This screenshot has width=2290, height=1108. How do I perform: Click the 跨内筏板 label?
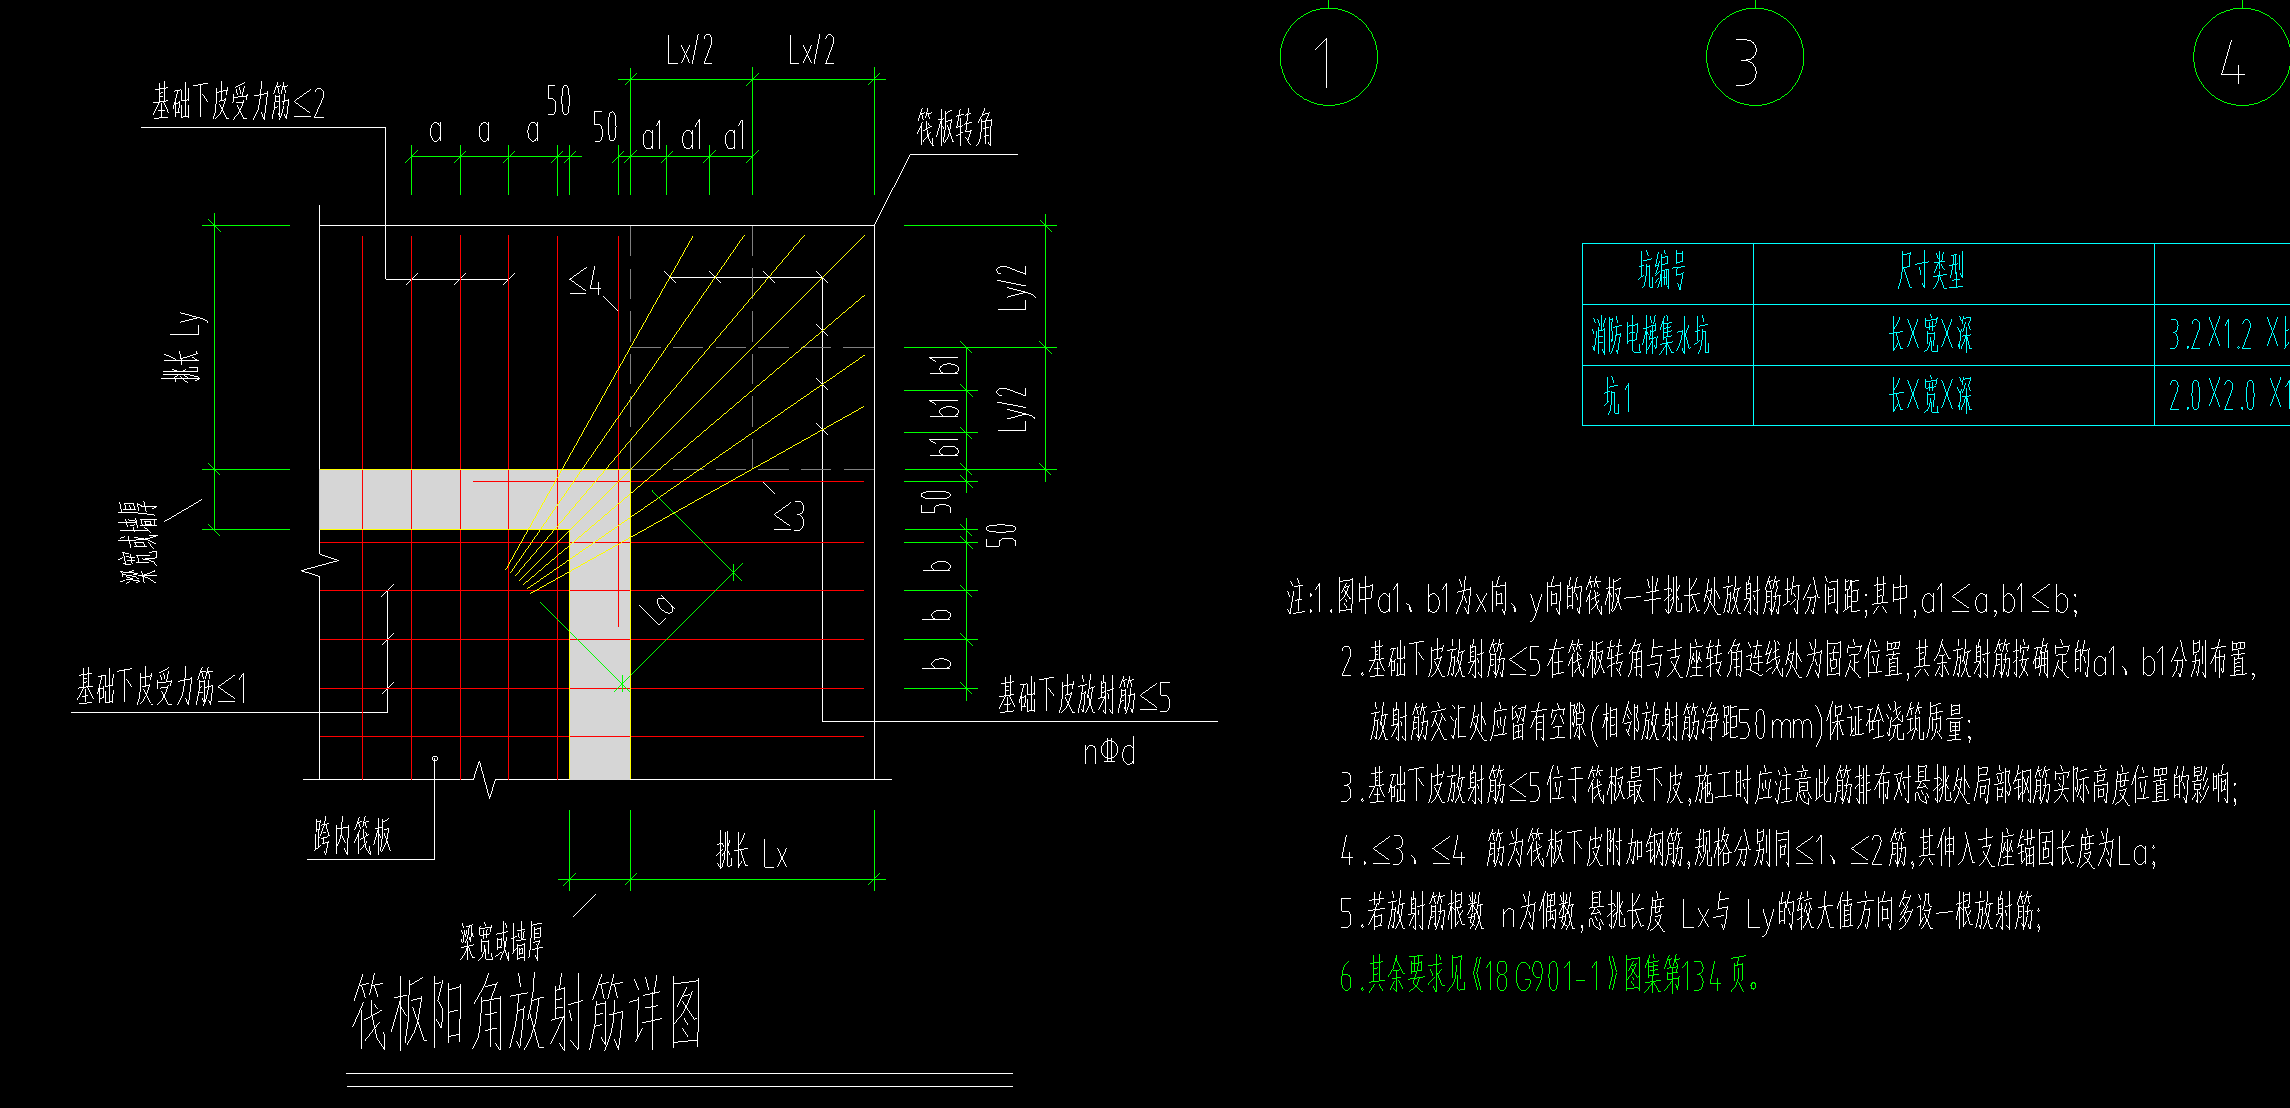coord(352,836)
